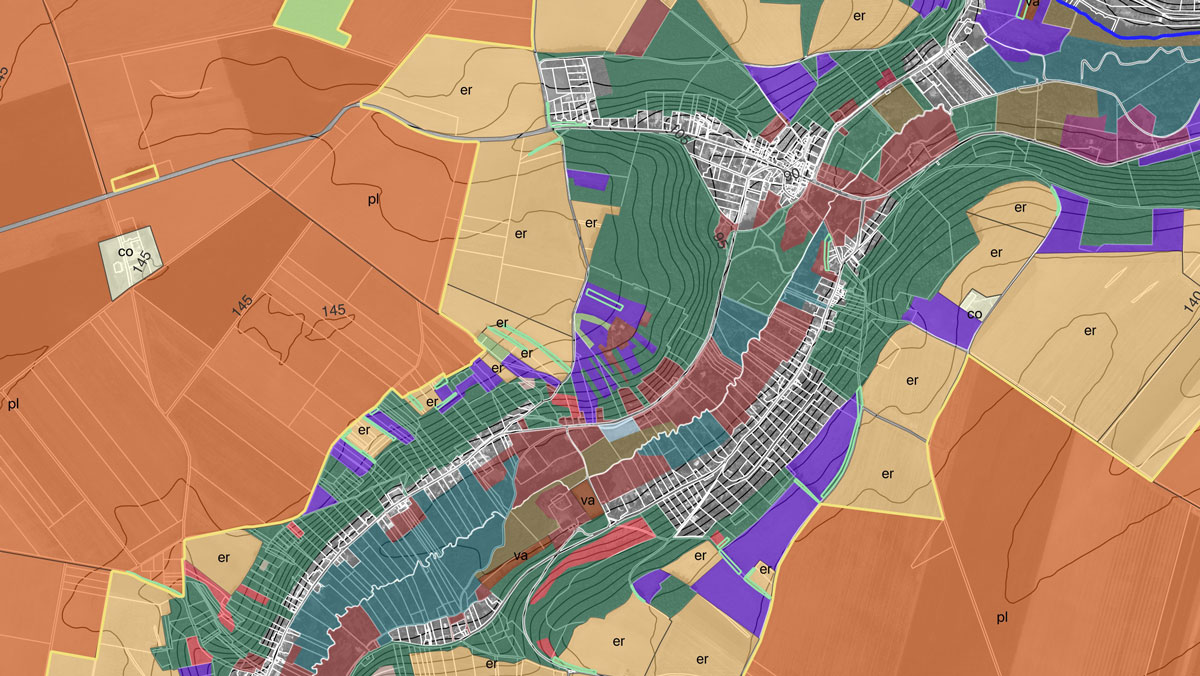Select the 'pl' label in the upper orange field

pyautogui.click(x=374, y=199)
